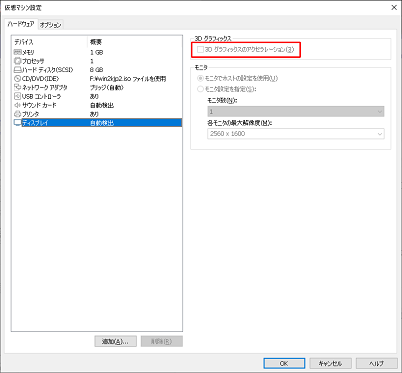The height and width of the screenshot is (373, 402).
Task: Enable 3D グラフィックスのアクセラレーション checkbox
Action: (x=200, y=50)
